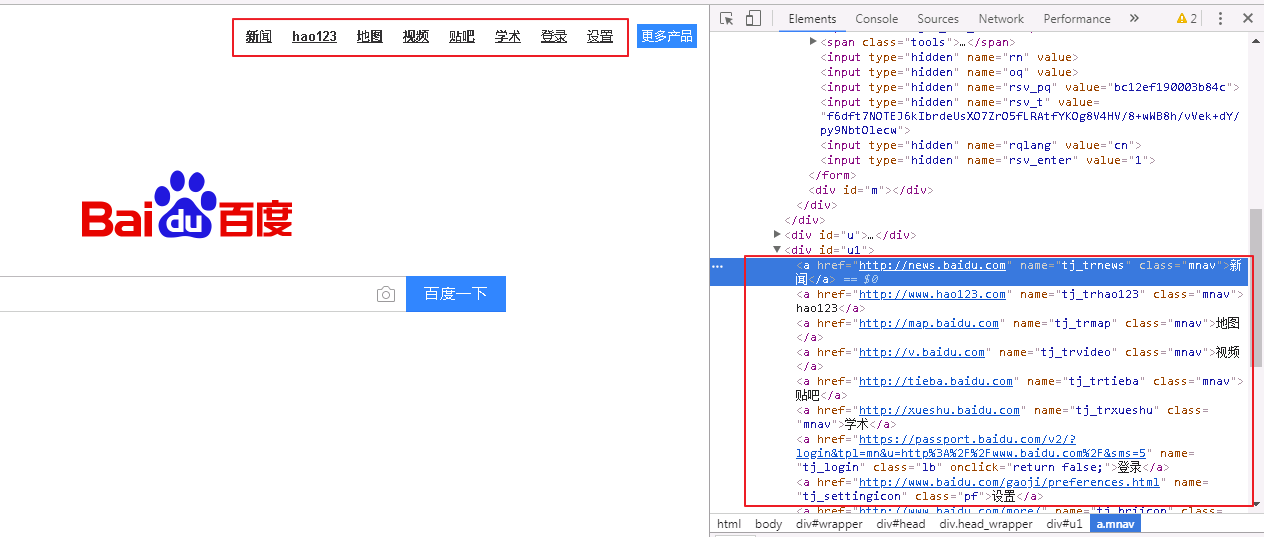
Task: Click the 更多产品 button
Action: [x=667, y=36]
